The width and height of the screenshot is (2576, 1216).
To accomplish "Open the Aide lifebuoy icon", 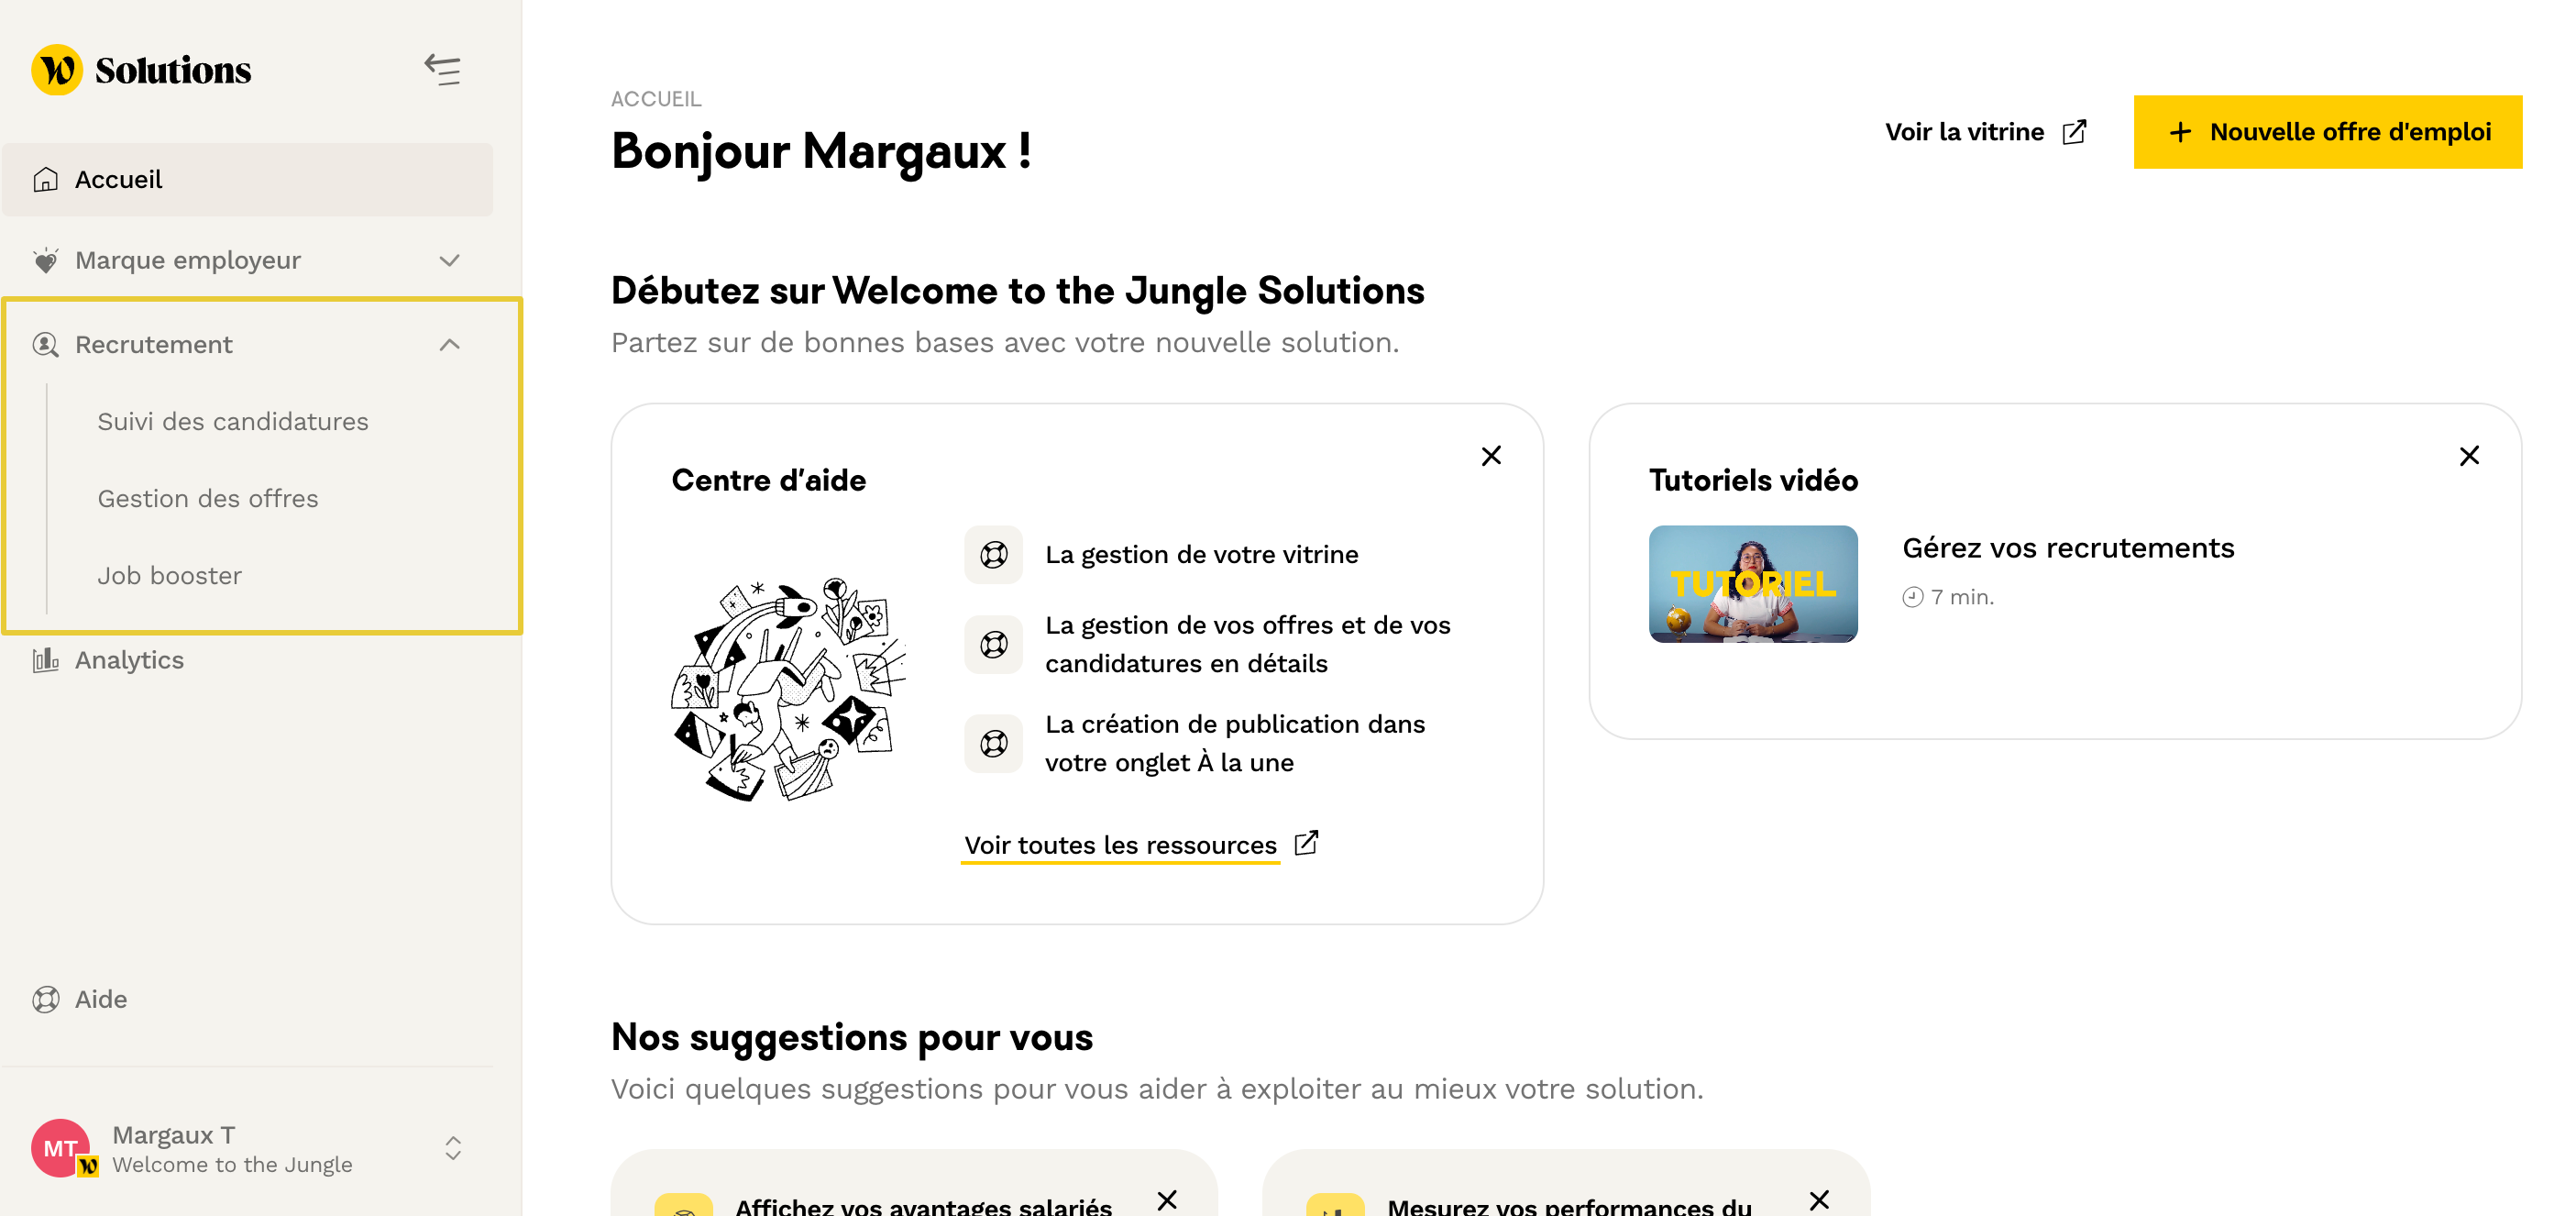I will click(x=46, y=999).
